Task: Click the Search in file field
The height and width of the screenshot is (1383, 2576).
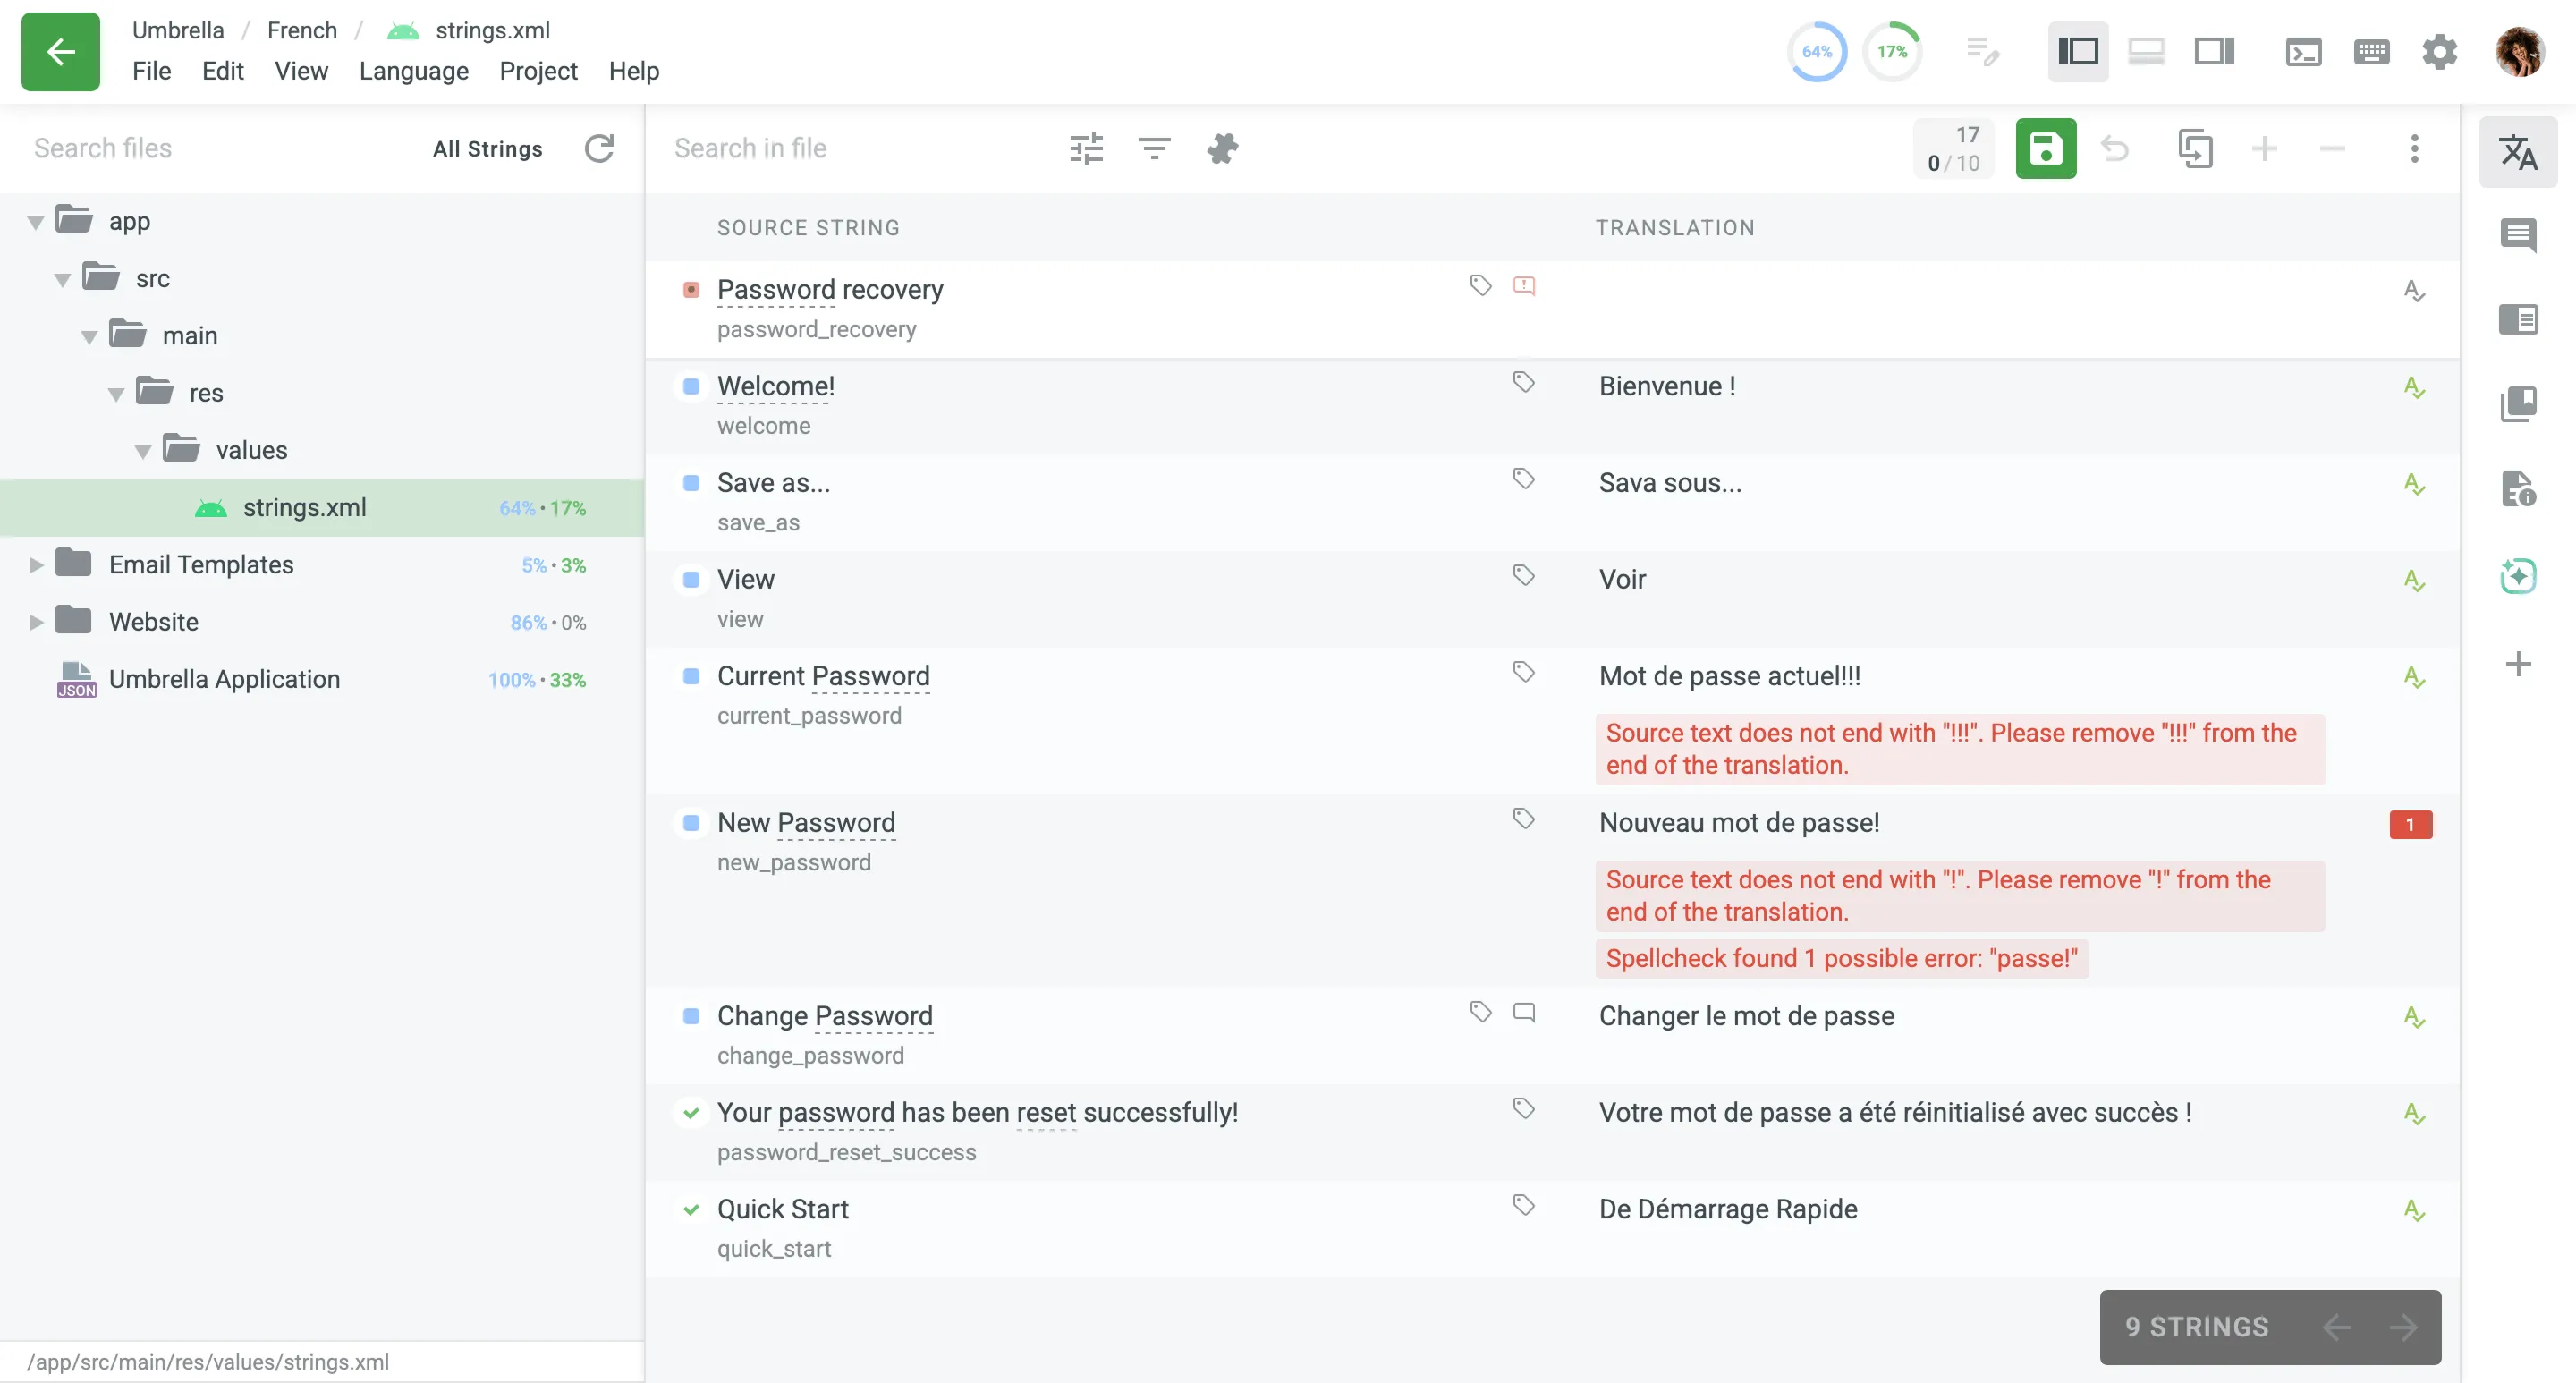Action: [x=850, y=148]
